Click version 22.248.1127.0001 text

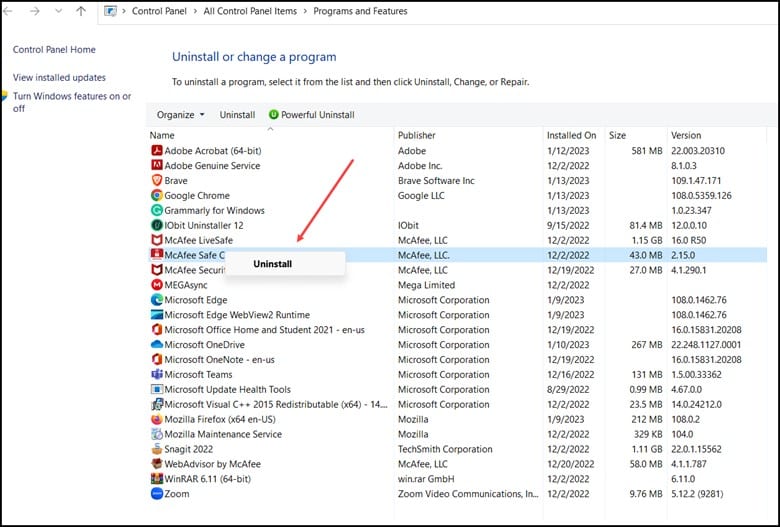click(x=706, y=345)
